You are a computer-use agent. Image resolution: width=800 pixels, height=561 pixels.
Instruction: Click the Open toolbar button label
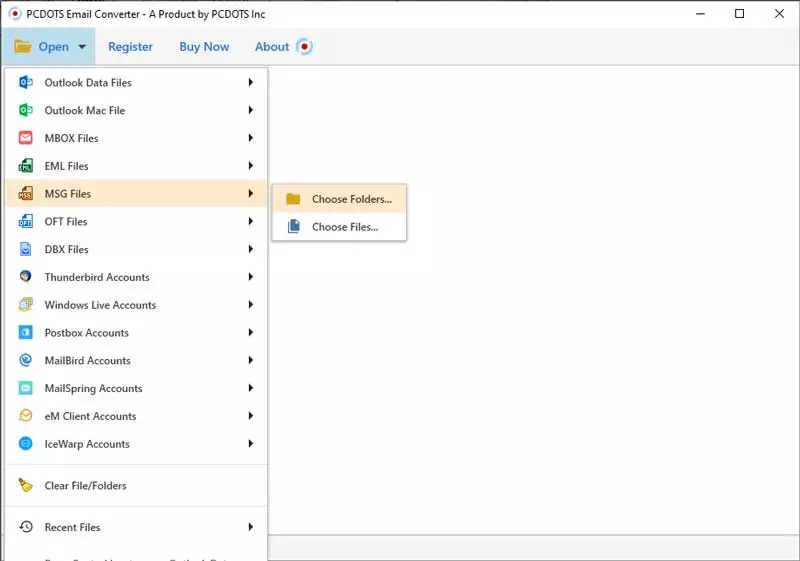(x=54, y=46)
